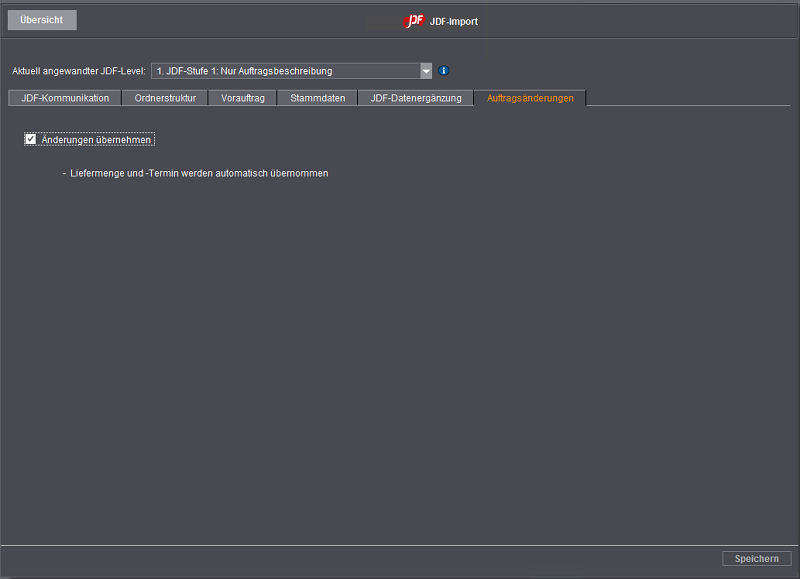
Task: View the Stammdaten tab
Action: (316, 98)
